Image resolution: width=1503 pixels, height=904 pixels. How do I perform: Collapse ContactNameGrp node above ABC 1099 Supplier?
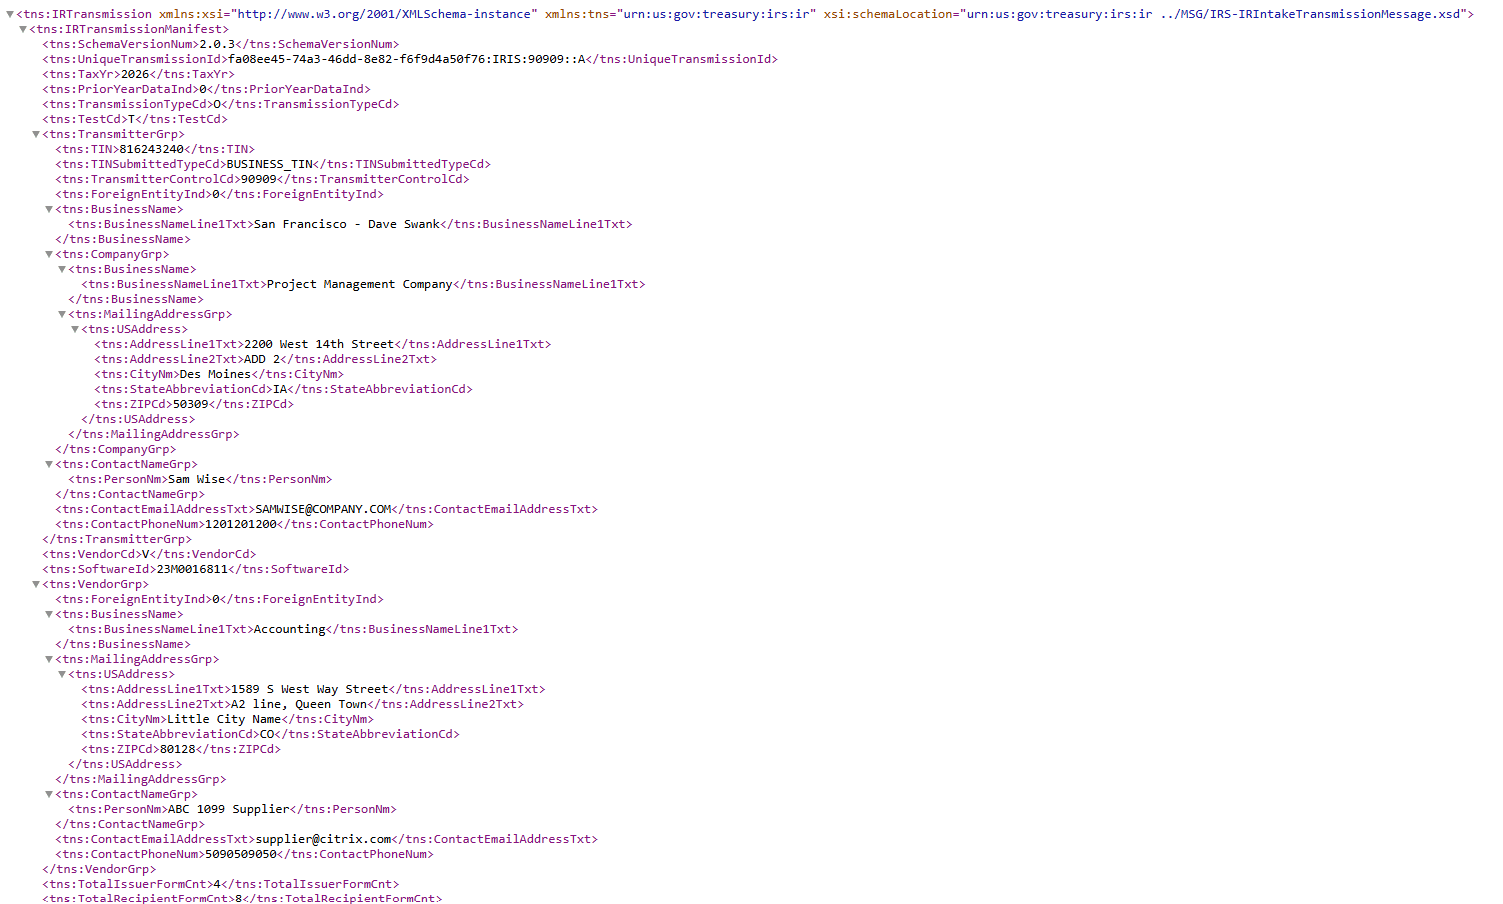tap(49, 794)
